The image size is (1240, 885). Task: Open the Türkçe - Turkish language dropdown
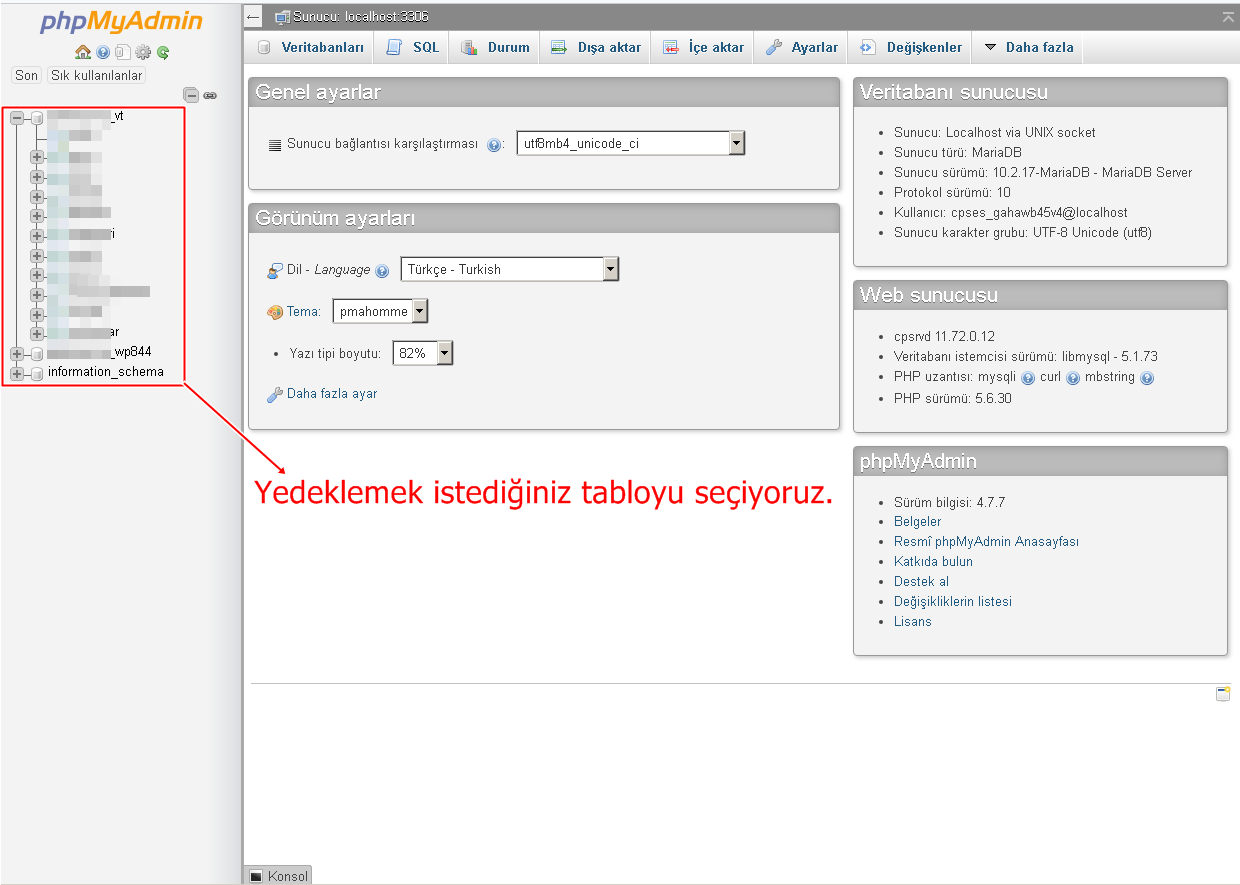[510, 269]
